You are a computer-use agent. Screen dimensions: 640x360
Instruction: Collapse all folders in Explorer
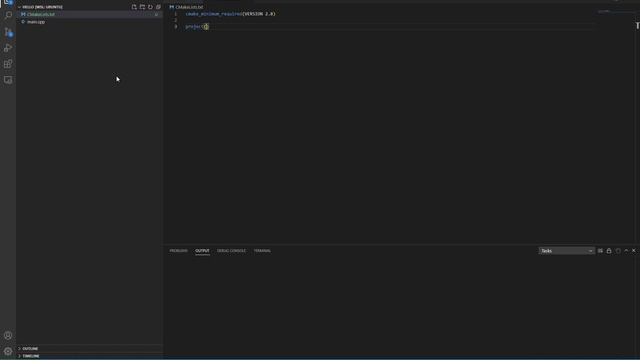pyautogui.click(x=158, y=7)
